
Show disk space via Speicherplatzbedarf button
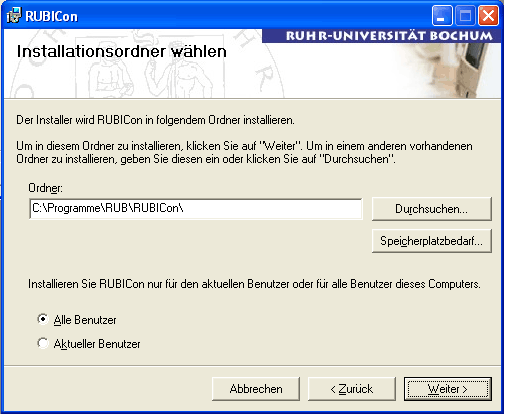click(432, 241)
